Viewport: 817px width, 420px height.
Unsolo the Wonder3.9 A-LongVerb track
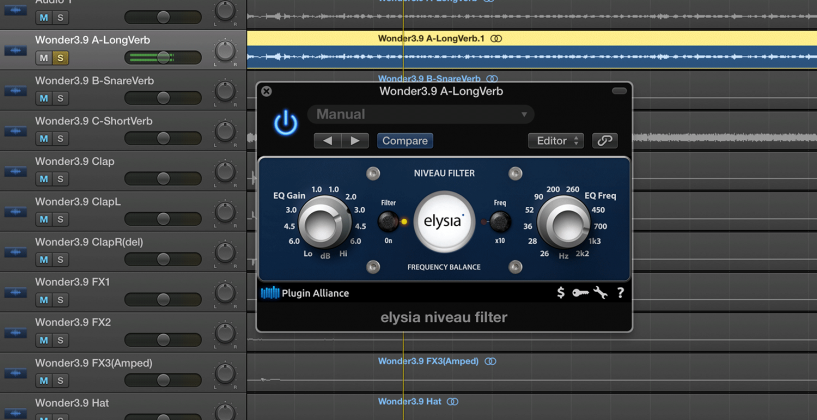point(60,58)
